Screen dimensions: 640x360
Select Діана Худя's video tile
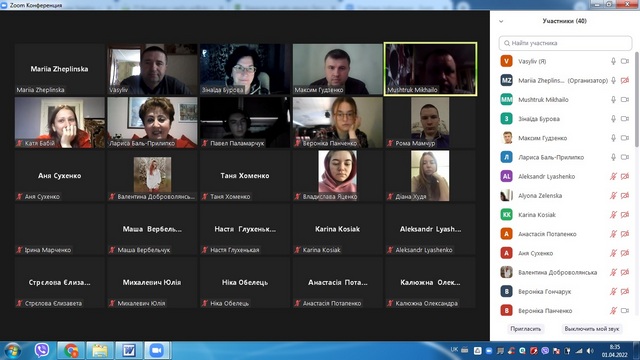point(430,176)
